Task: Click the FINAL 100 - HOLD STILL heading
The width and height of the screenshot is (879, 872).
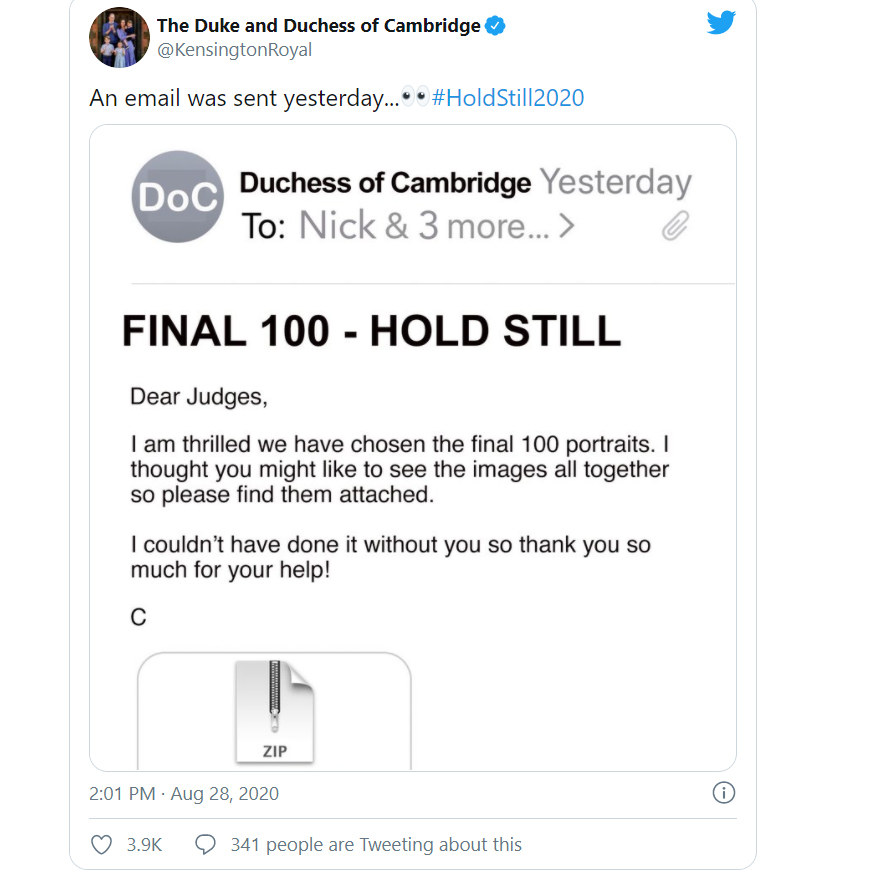Action: click(371, 331)
